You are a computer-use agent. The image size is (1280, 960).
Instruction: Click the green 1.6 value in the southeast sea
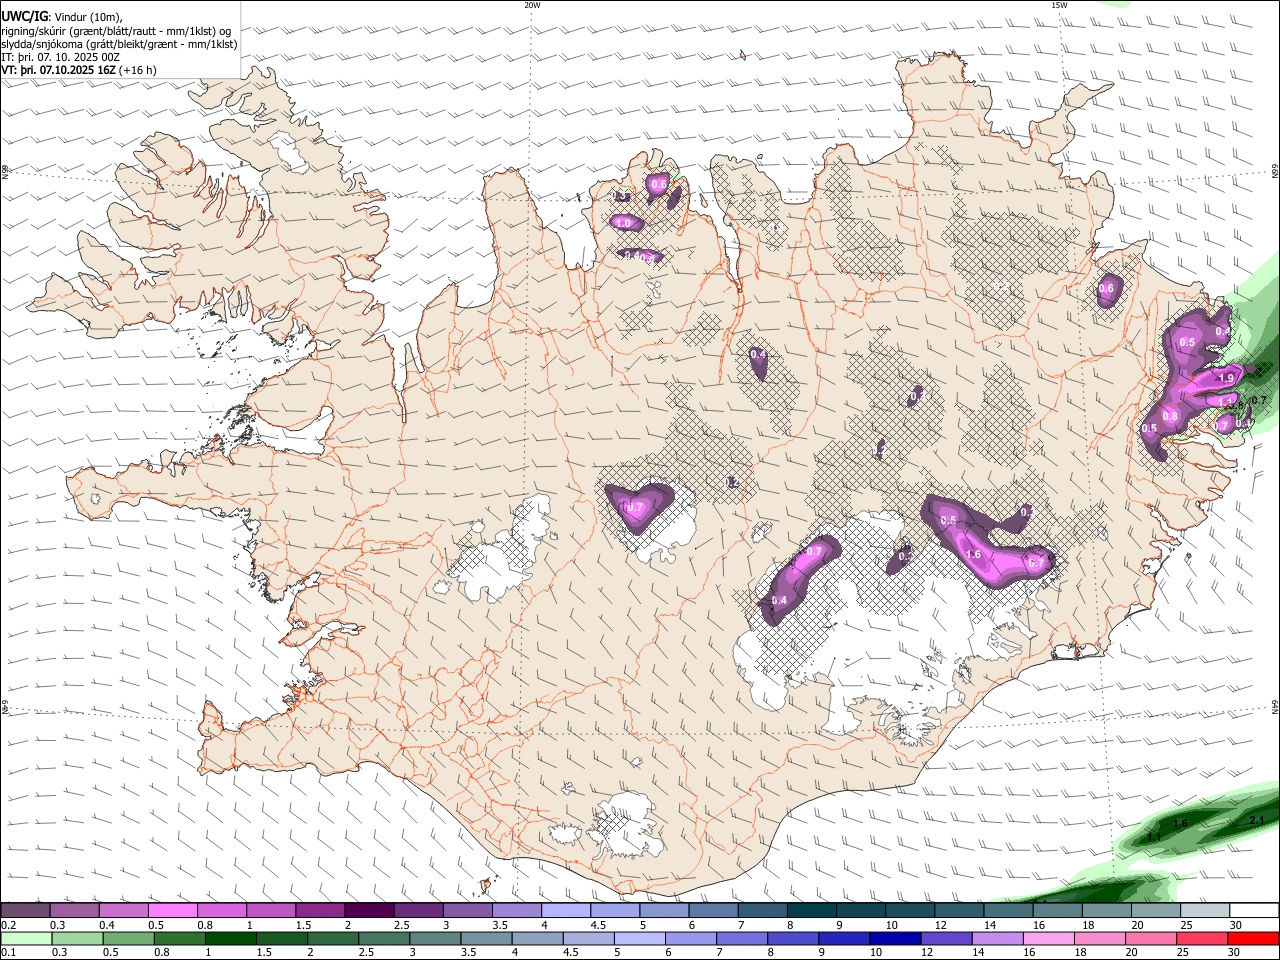(1180, 823)
